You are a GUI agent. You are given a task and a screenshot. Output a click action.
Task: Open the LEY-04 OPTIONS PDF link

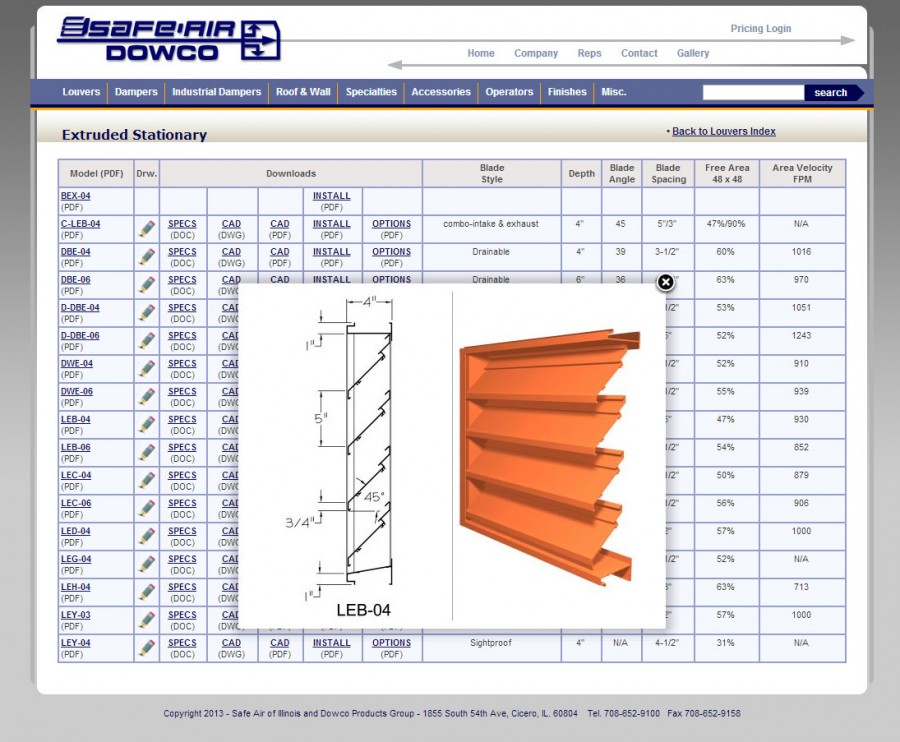(391, 644)
